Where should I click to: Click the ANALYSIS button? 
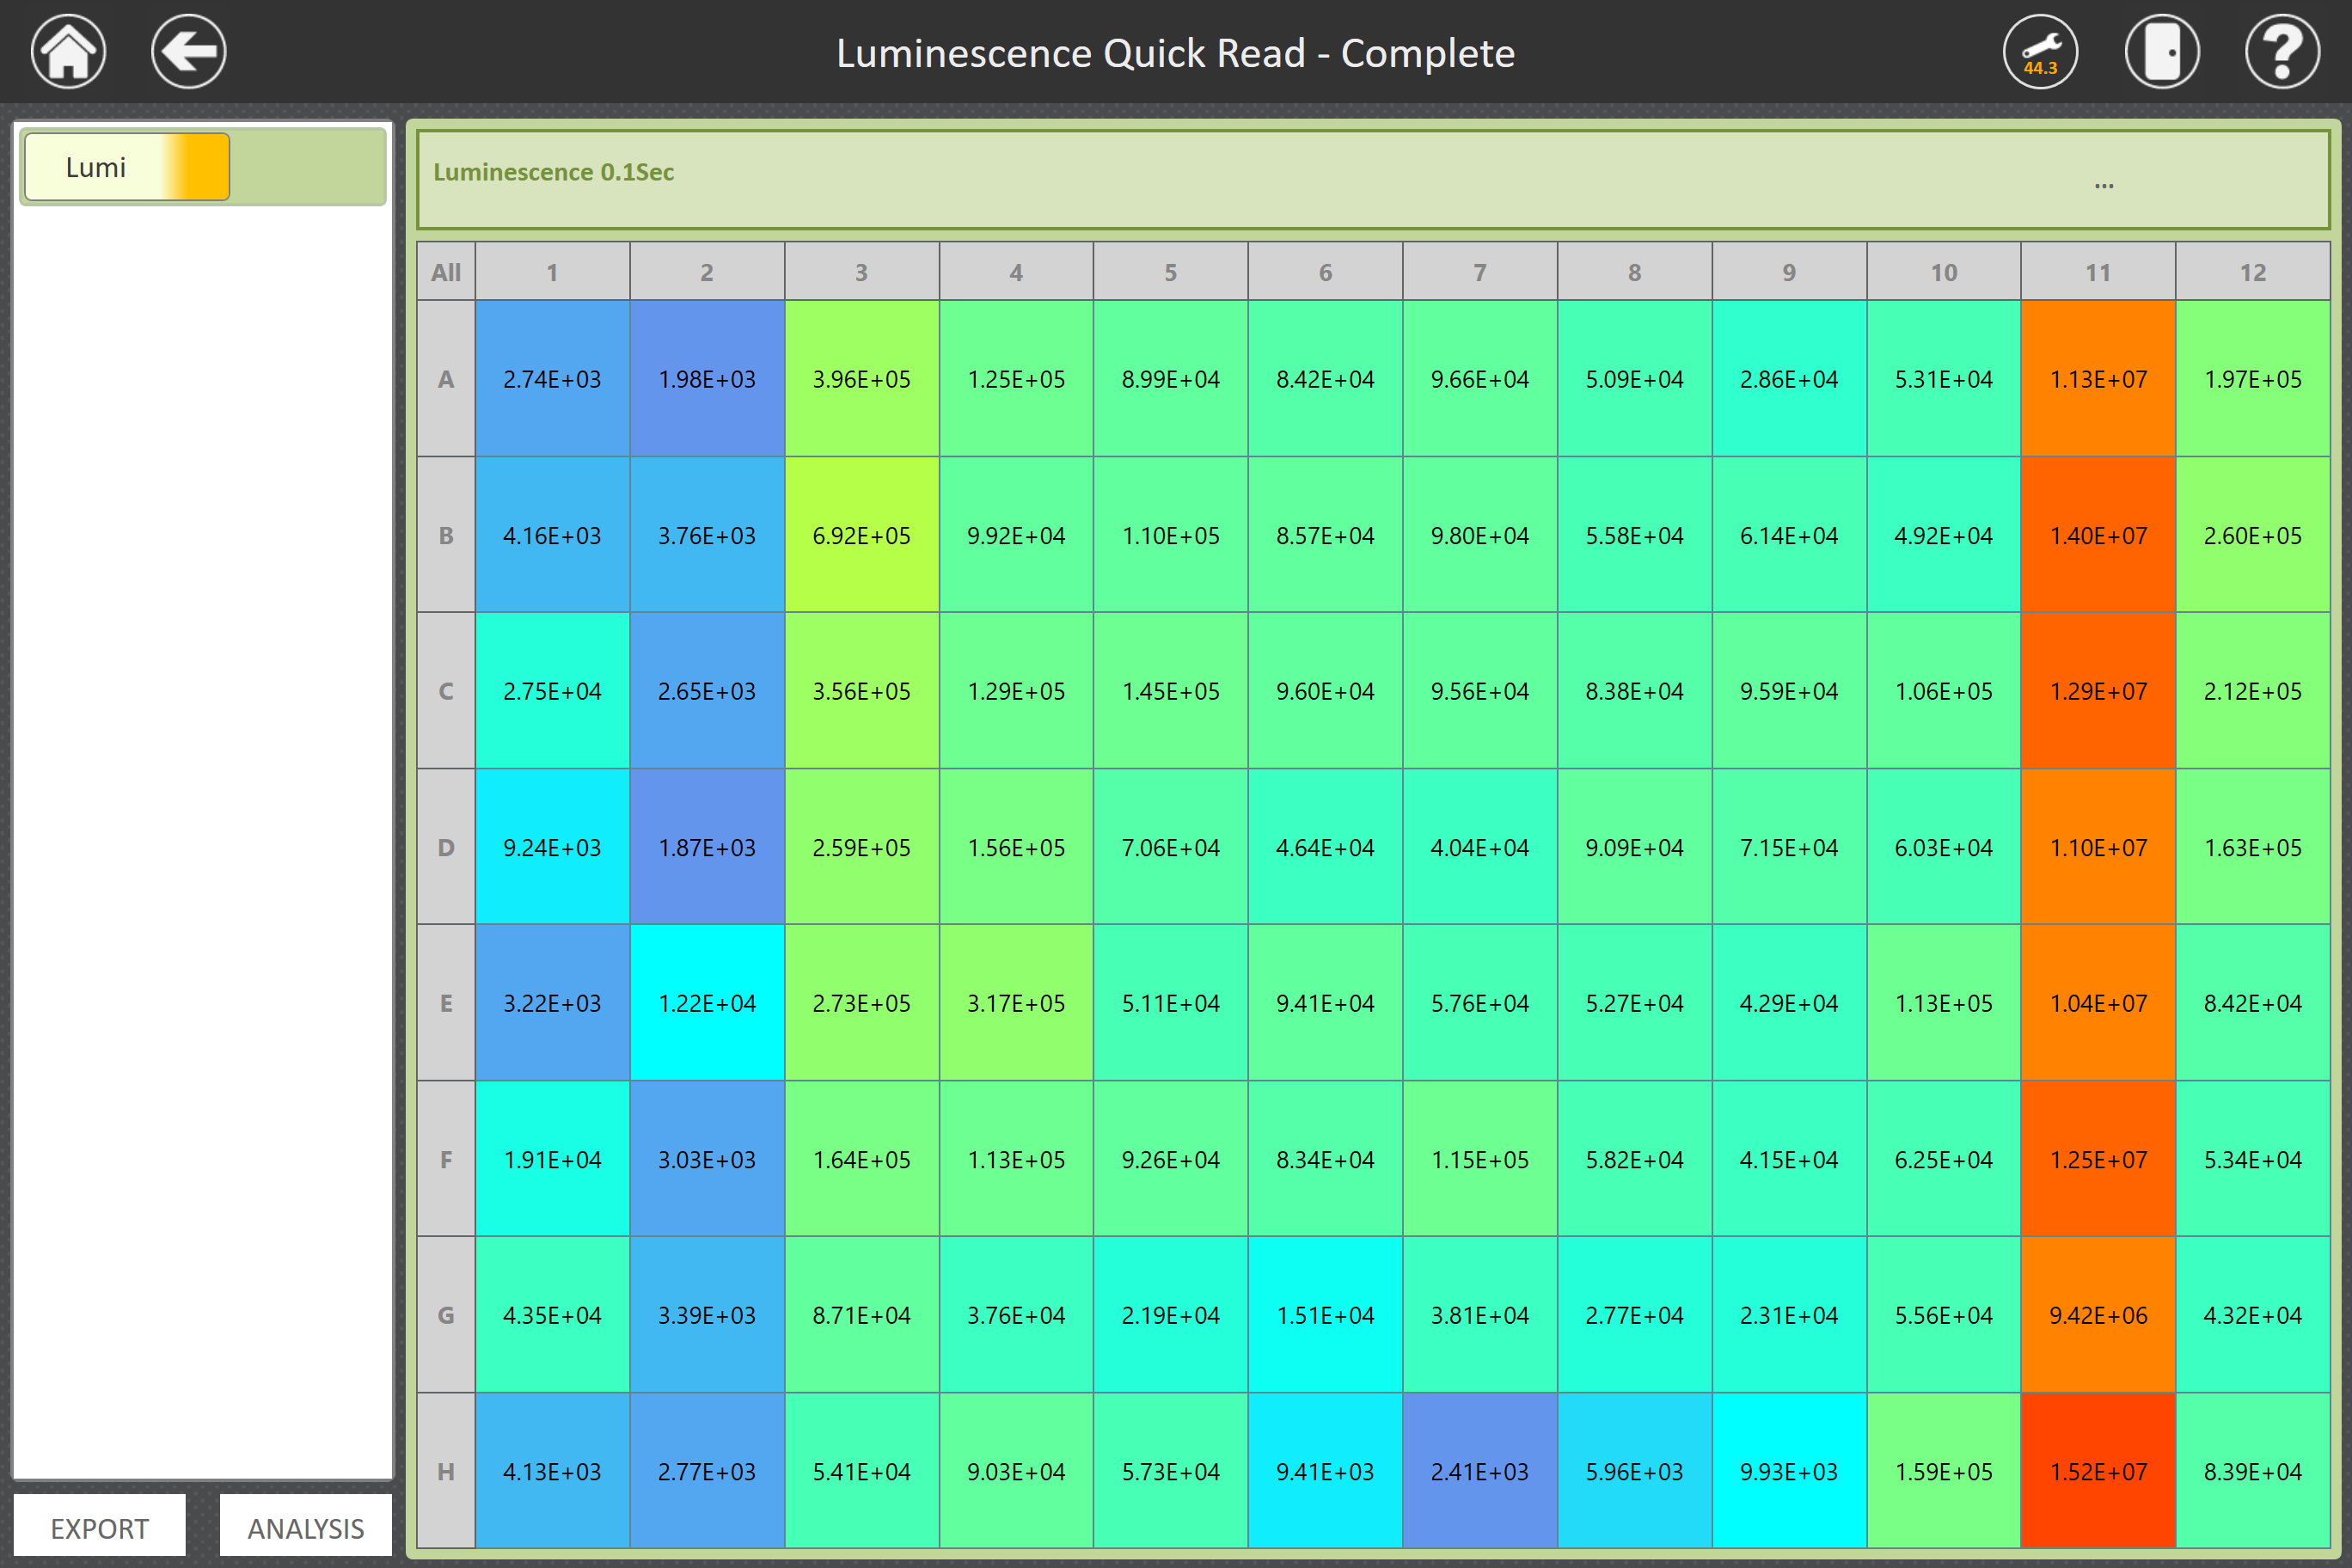coord(305,1528)
